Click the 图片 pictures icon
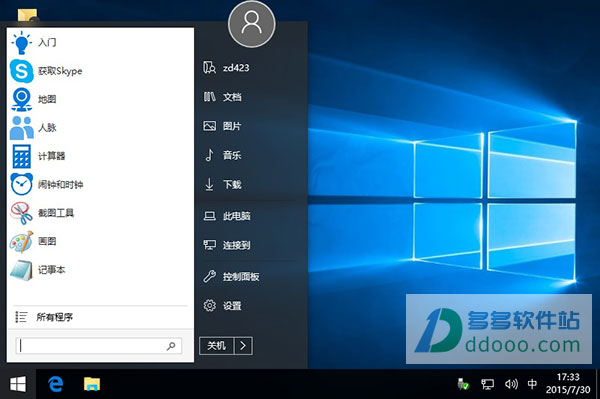 (209, 126)
